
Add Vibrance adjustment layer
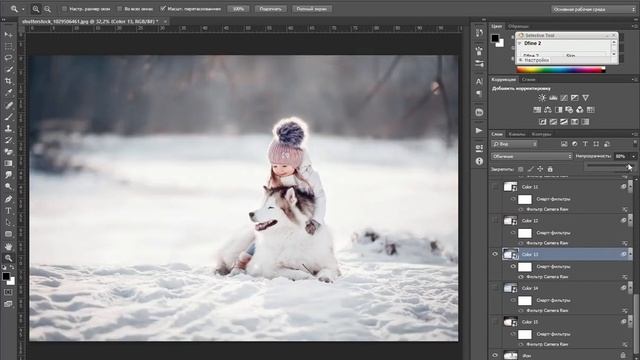click(x=585, y=98)
